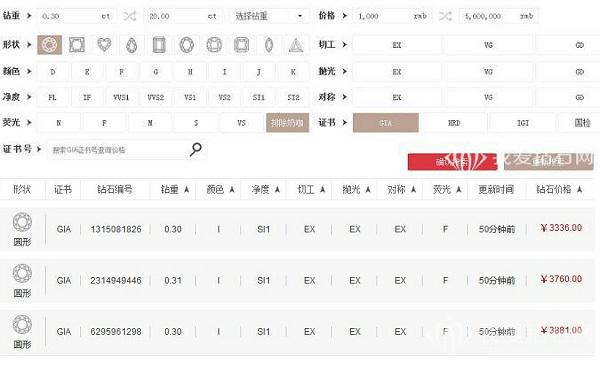600x365 pixels.
Task: Select the emerald rectangle shape icon
Action: pos(159,45)
